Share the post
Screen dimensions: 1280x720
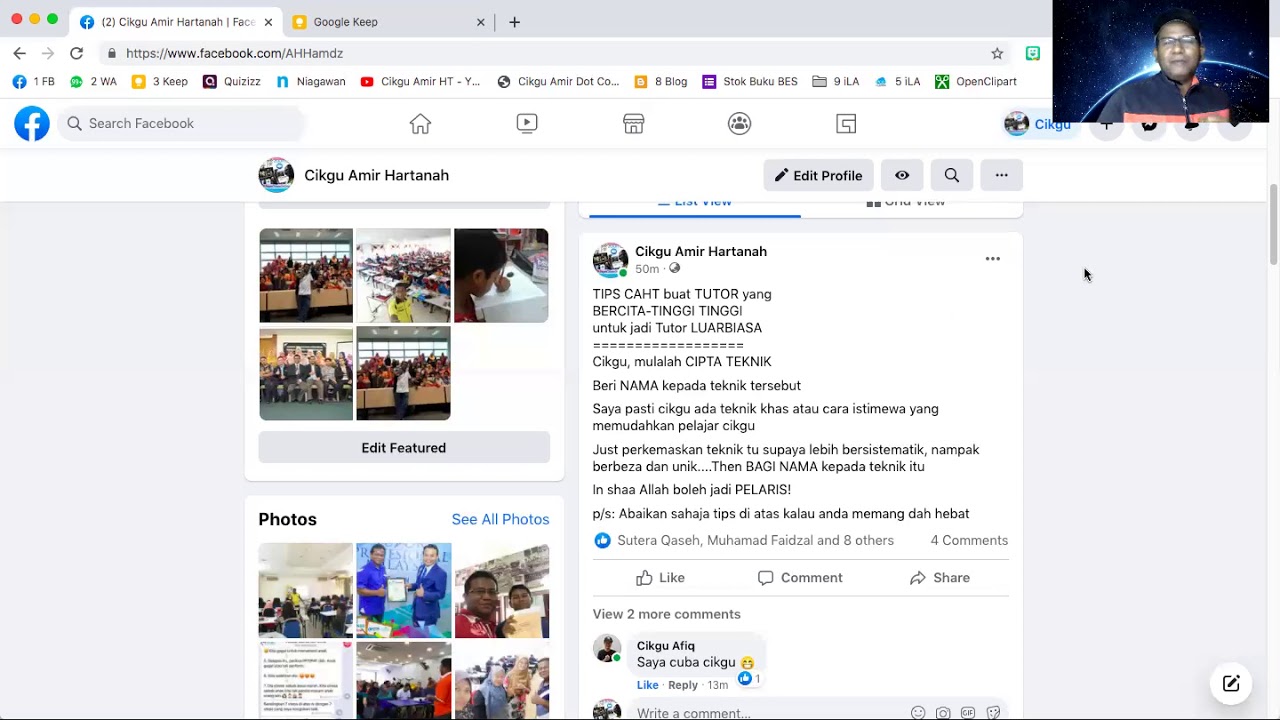tap(940, 578)
